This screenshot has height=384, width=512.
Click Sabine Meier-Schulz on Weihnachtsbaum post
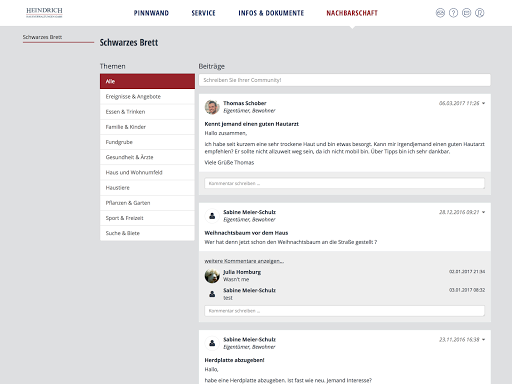(249, 212)
